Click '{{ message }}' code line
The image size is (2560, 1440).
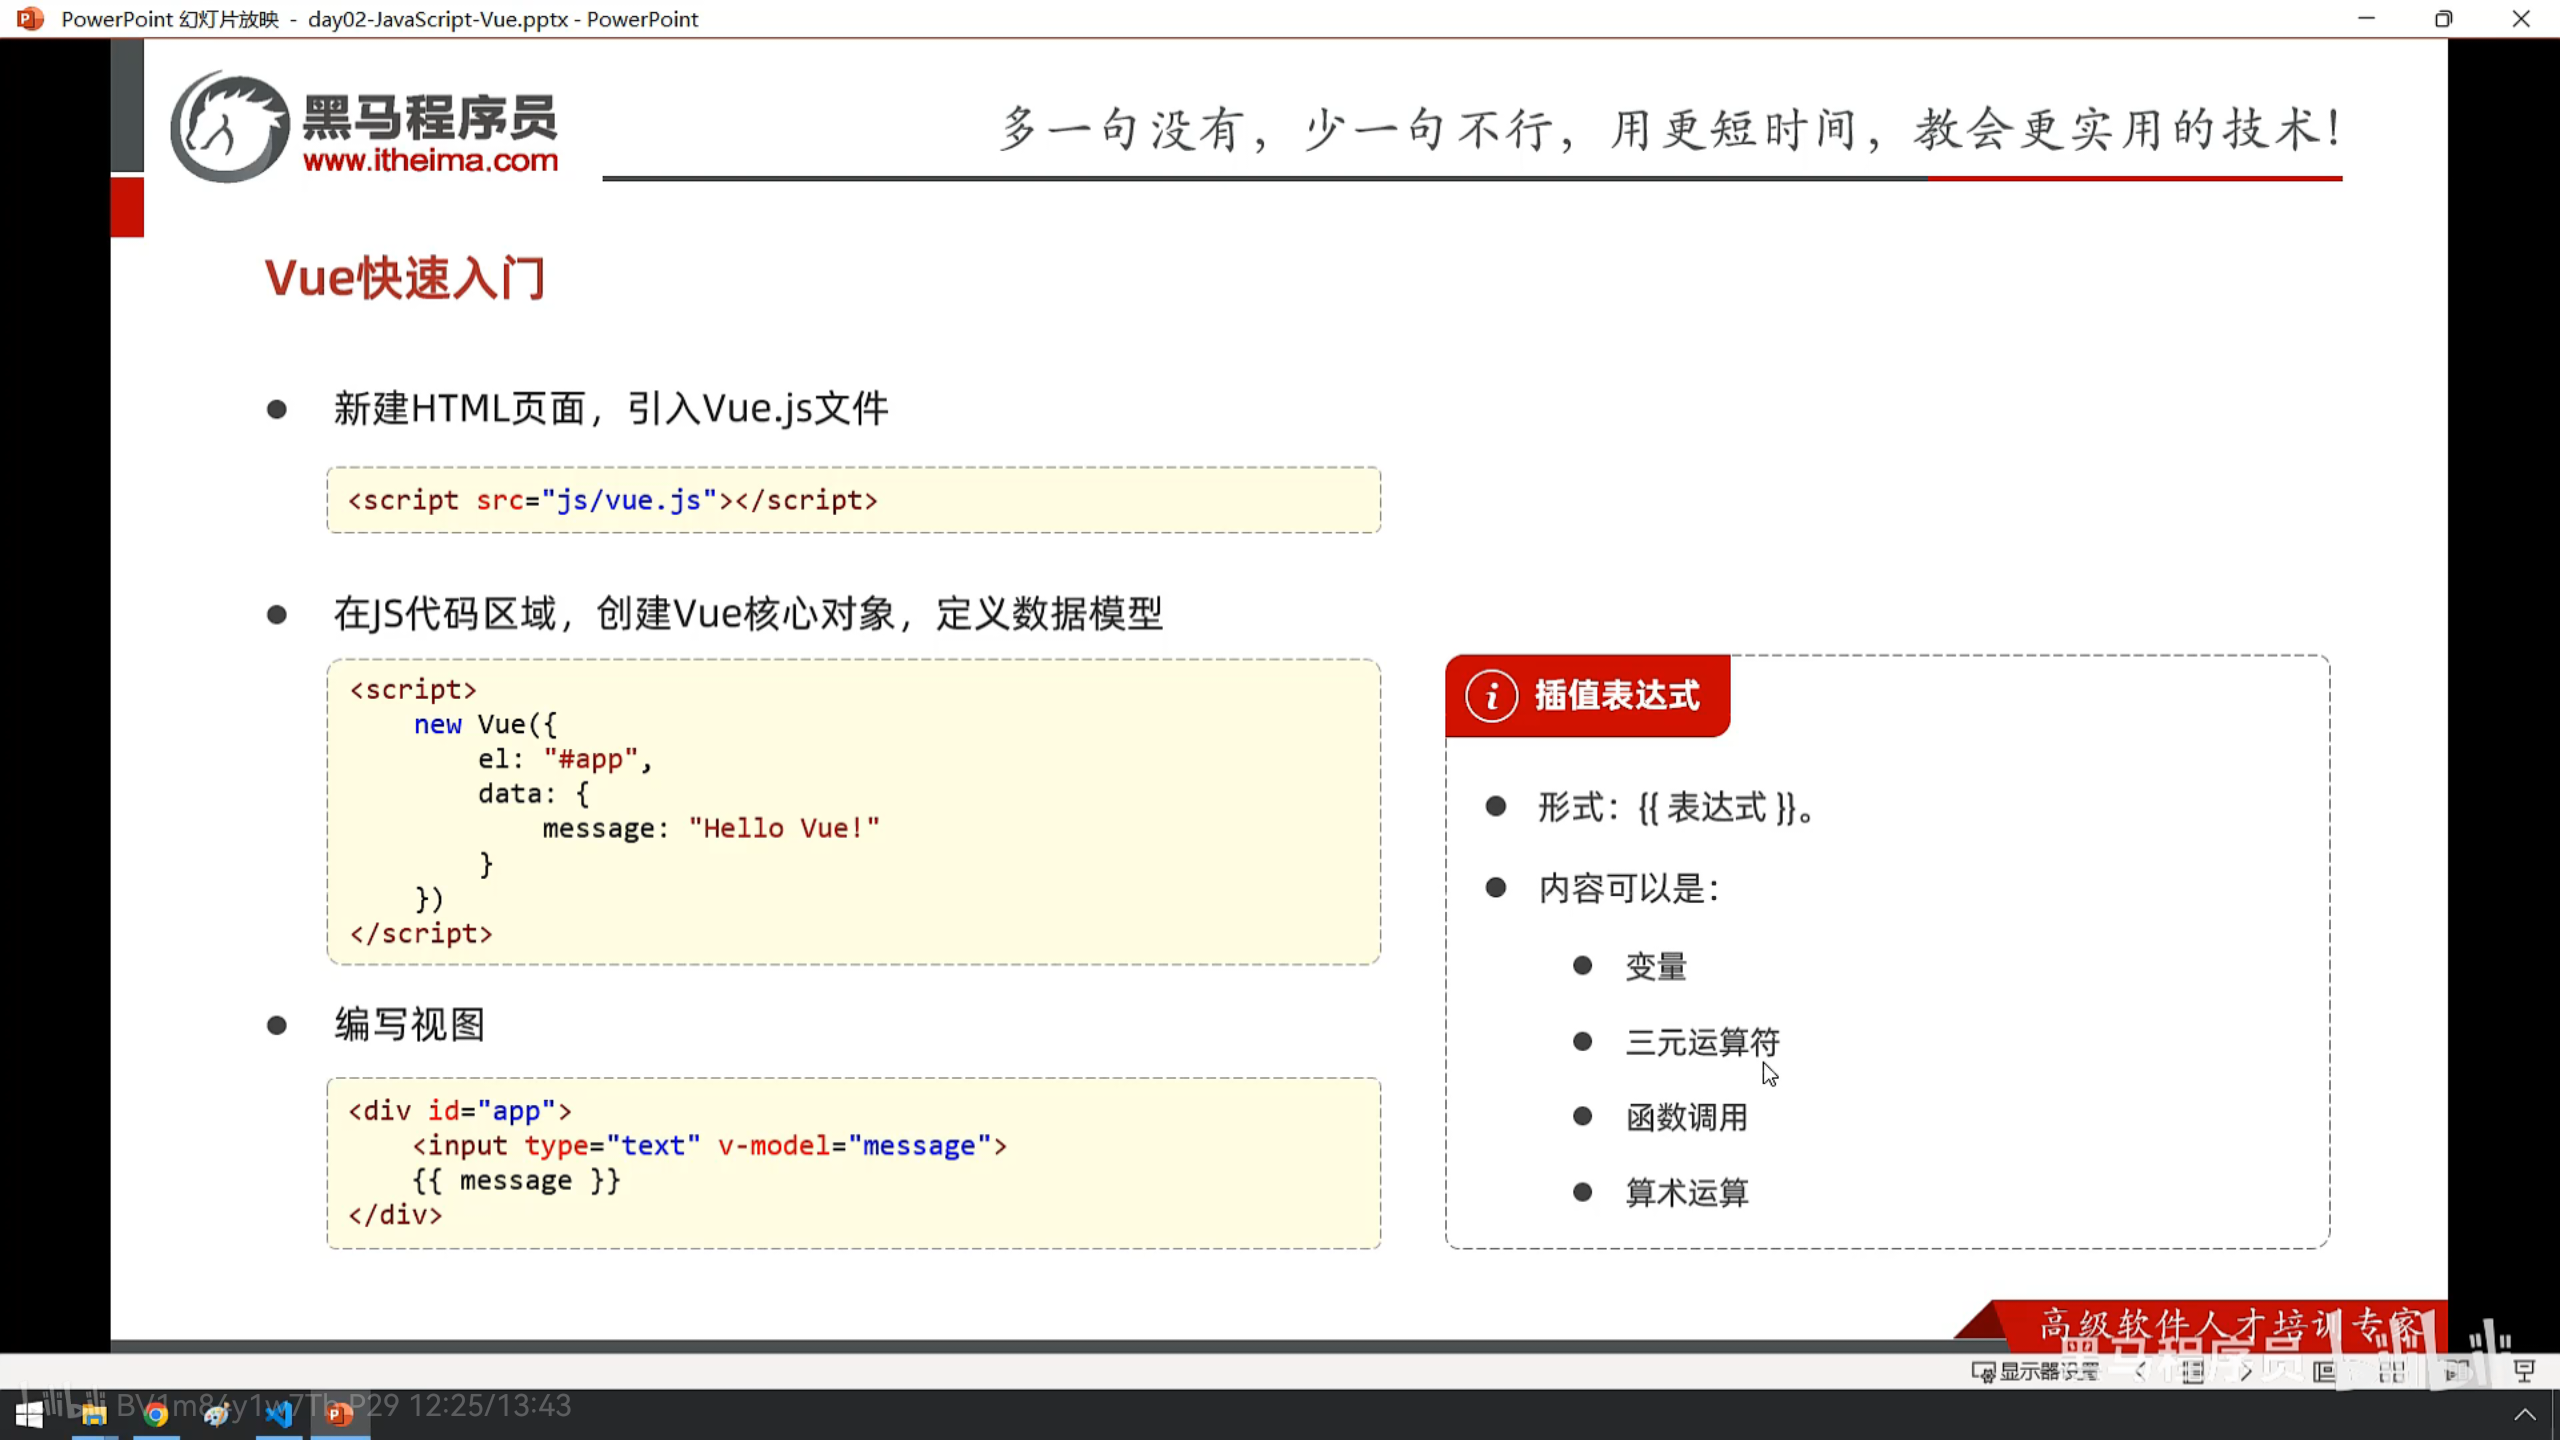[517, 1180]
